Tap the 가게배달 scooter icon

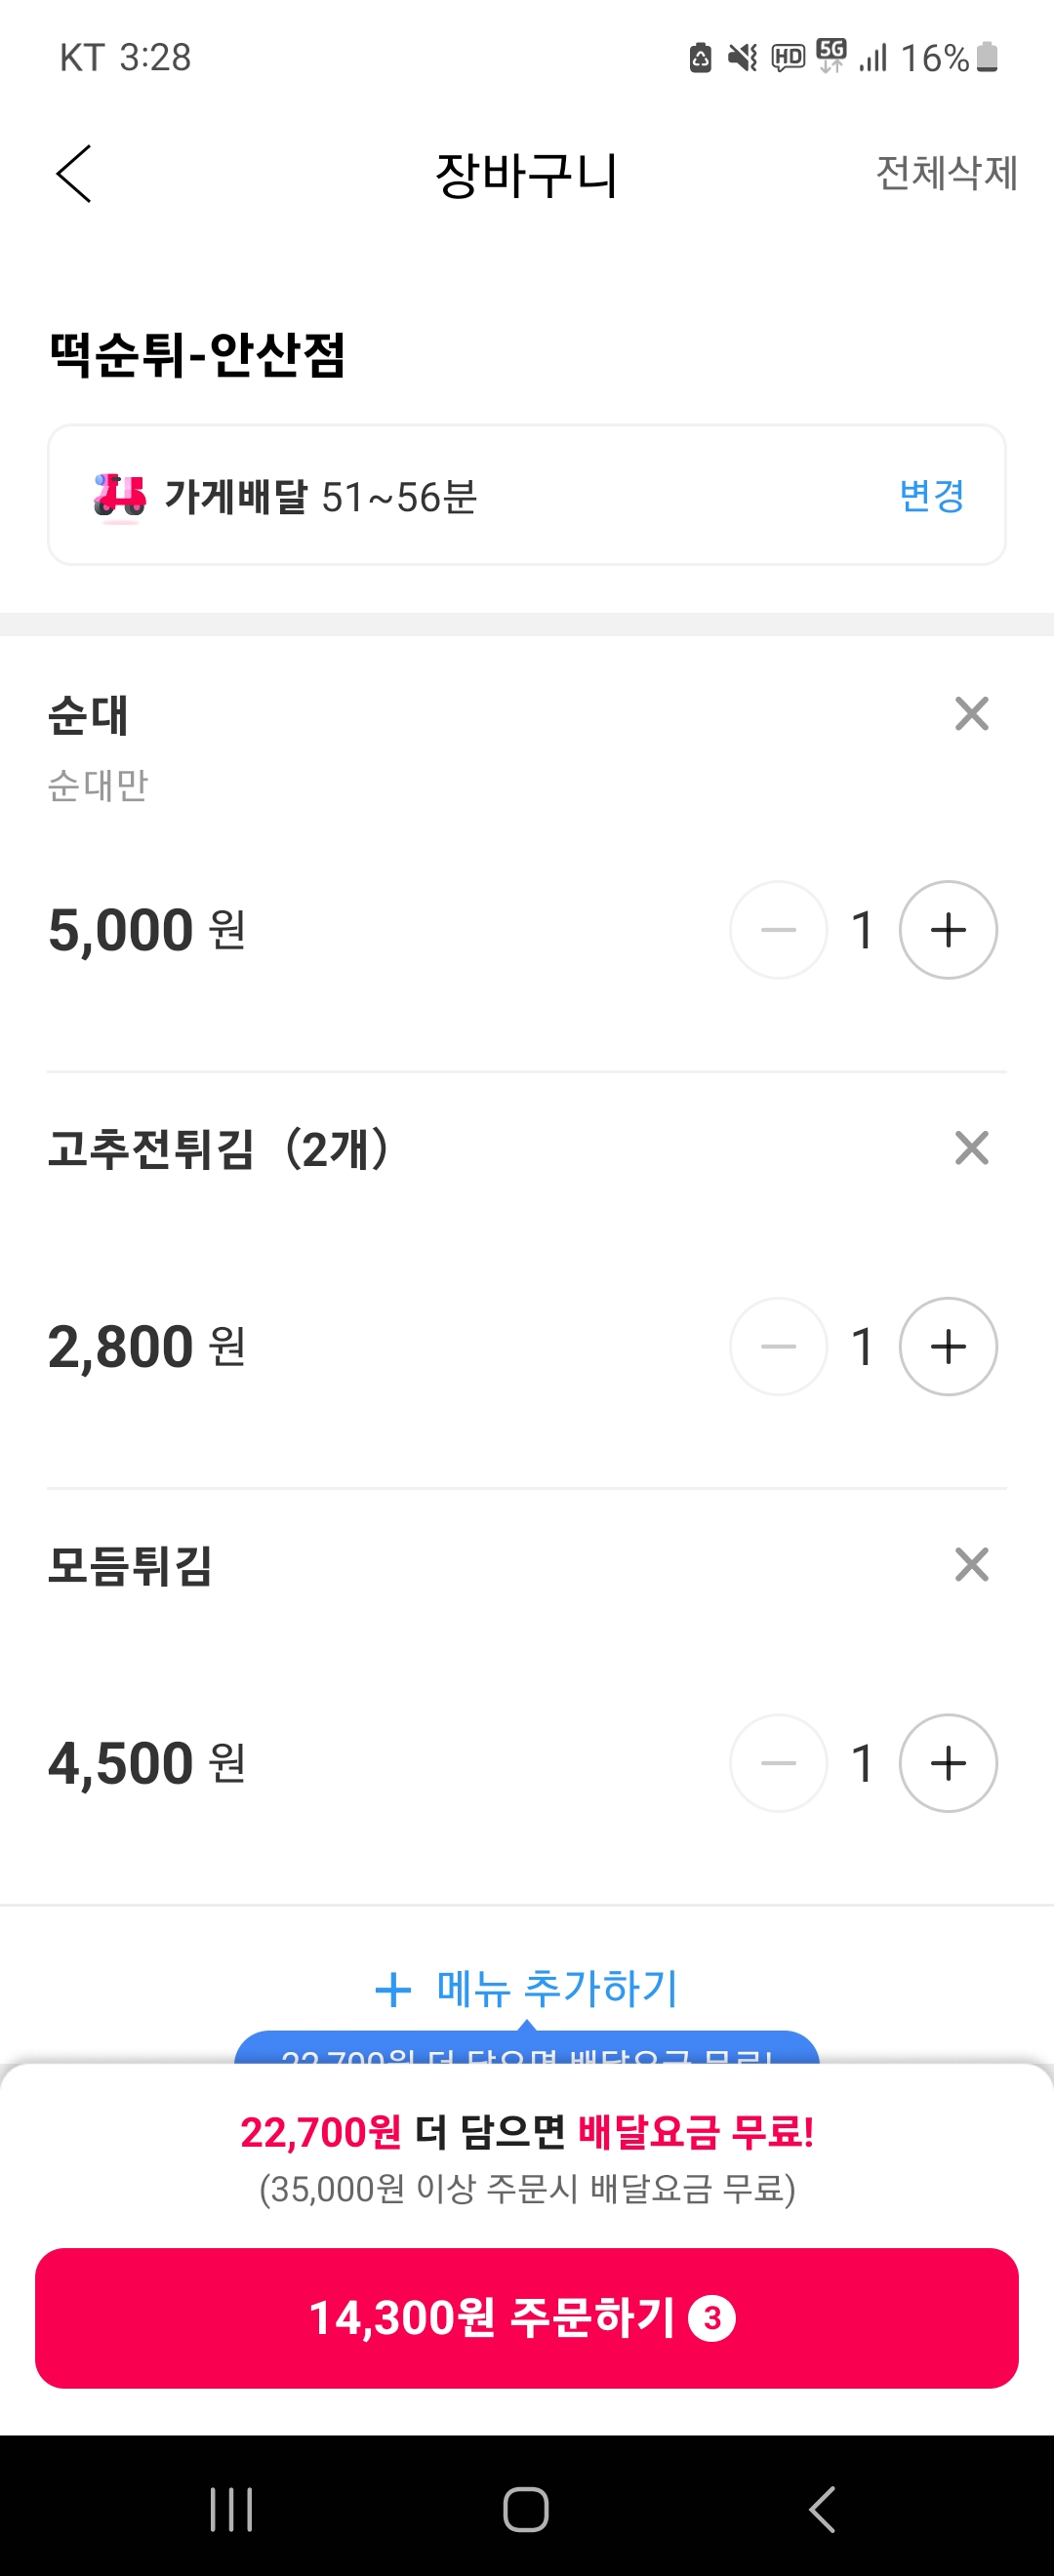click(119, 497)
